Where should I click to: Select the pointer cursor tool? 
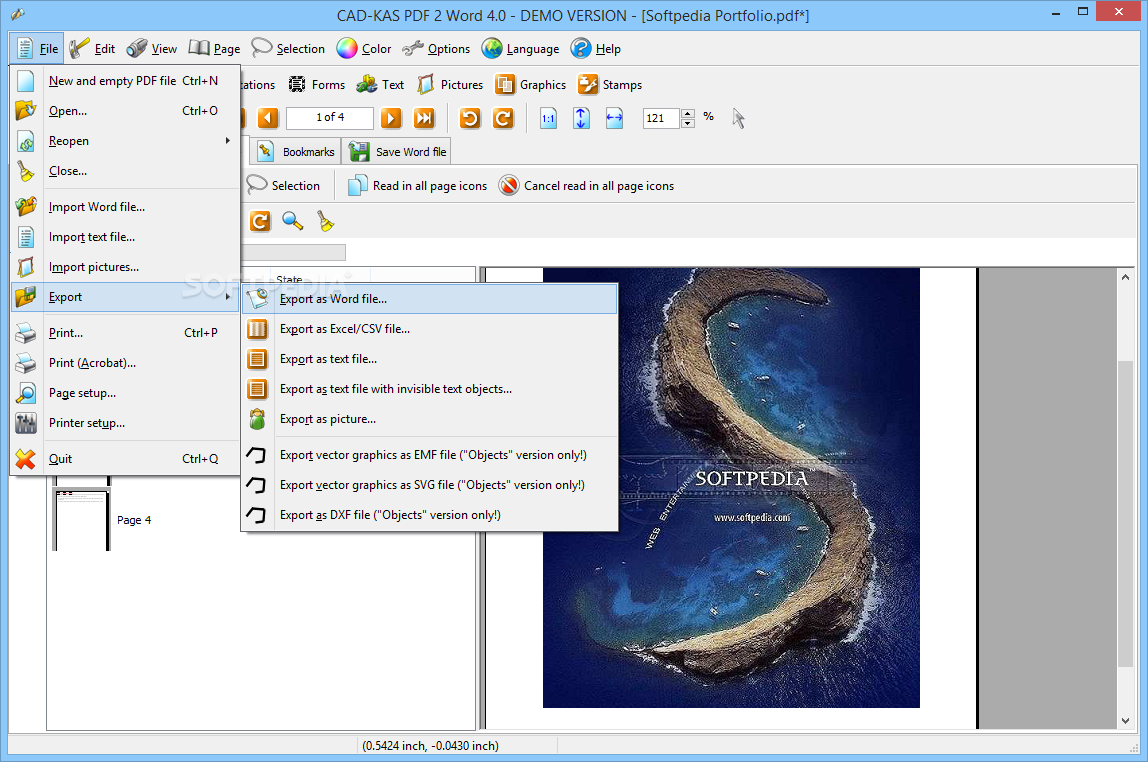click(738, 118)
